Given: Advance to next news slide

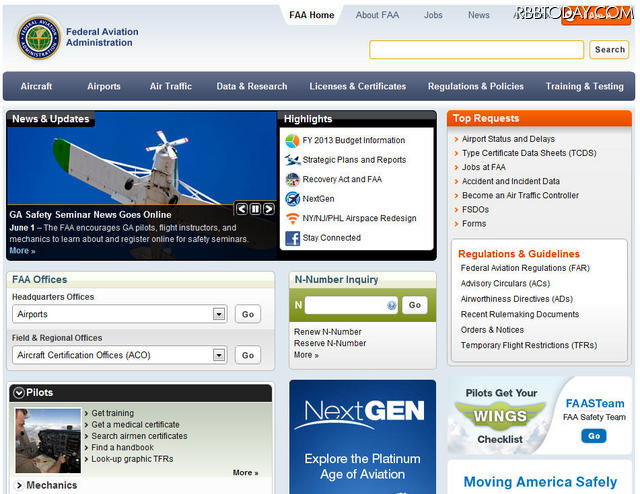Looking at the screenshot, I should (269, 209).
